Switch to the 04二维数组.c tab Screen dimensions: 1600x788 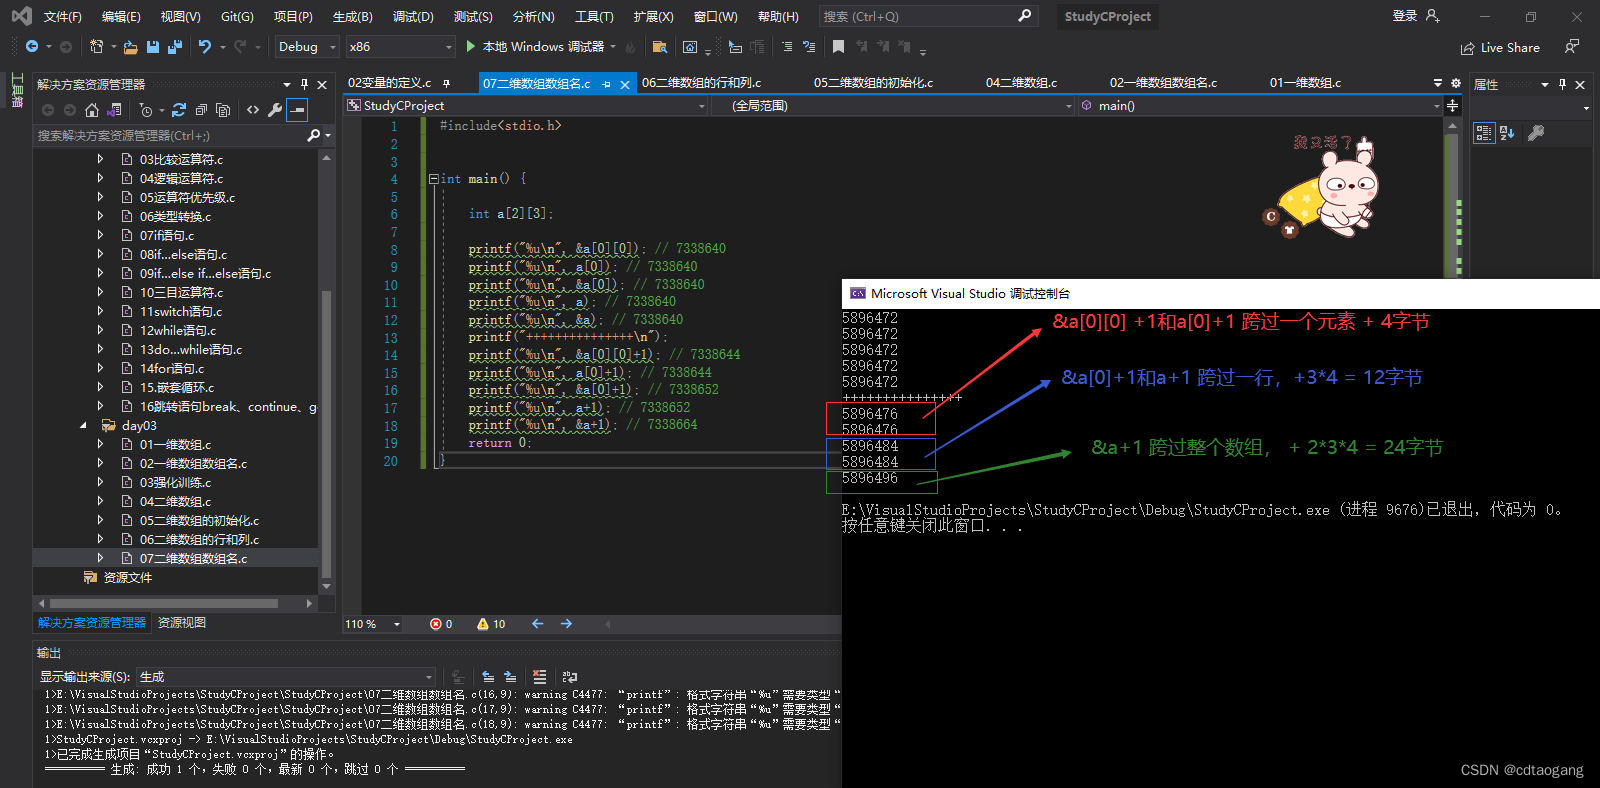tap(1021, 83)
